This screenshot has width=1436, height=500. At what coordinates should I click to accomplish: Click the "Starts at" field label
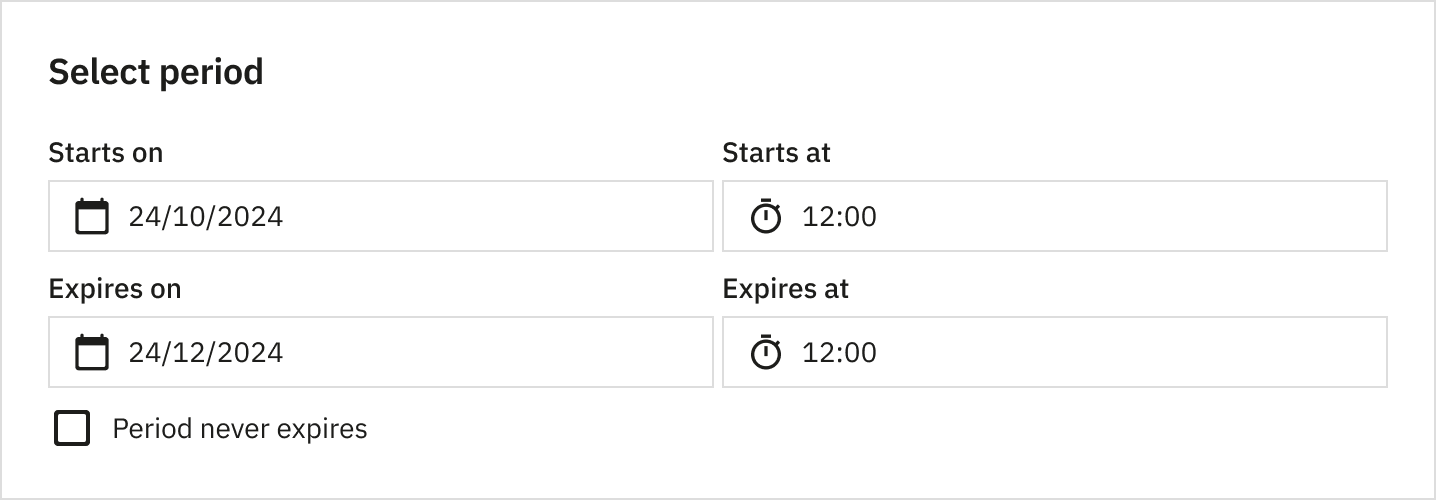pos(776,153)
